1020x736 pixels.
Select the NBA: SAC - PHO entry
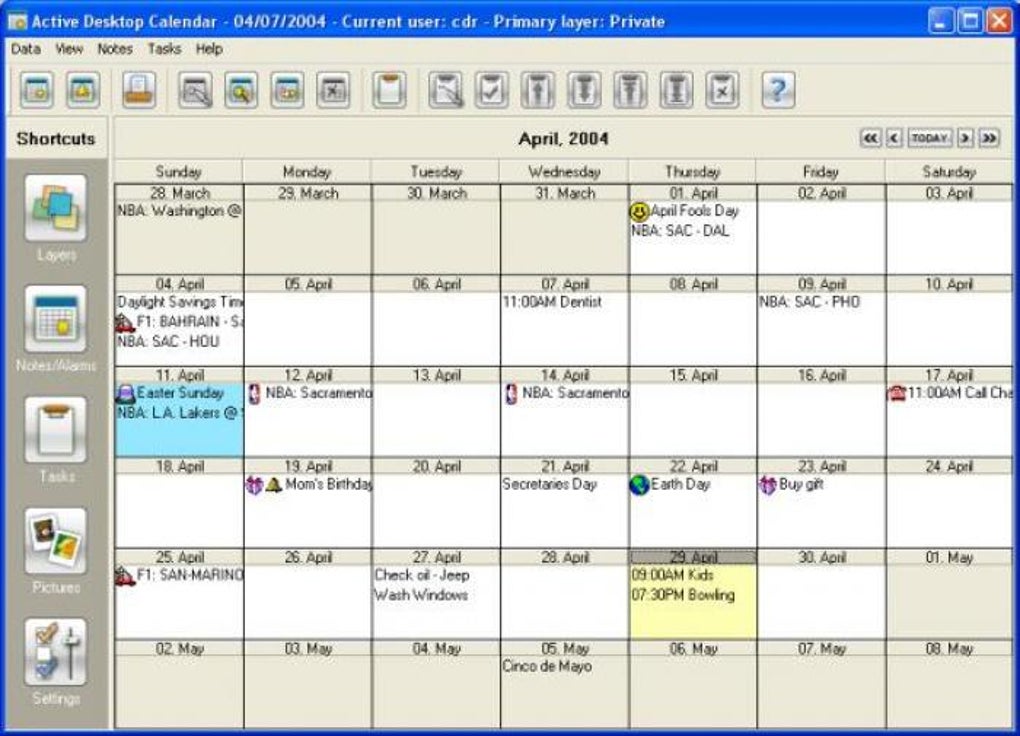pyautogui.click(x=810, y=302)
